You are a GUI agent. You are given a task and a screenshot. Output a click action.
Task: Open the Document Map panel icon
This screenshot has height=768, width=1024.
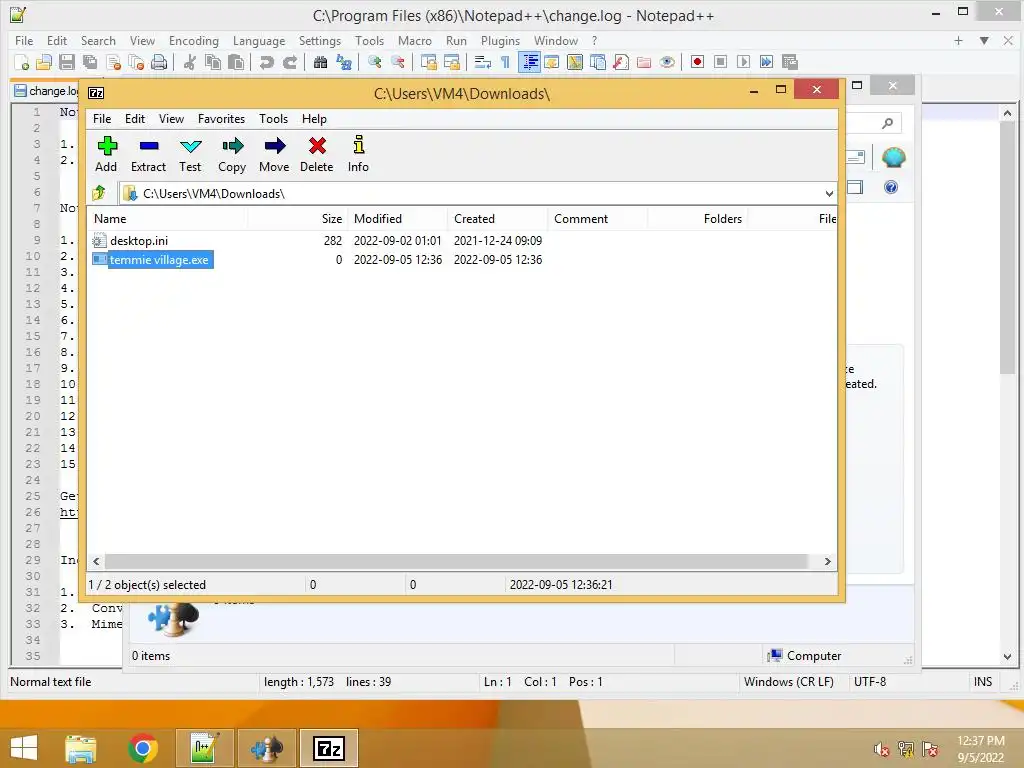575,62
